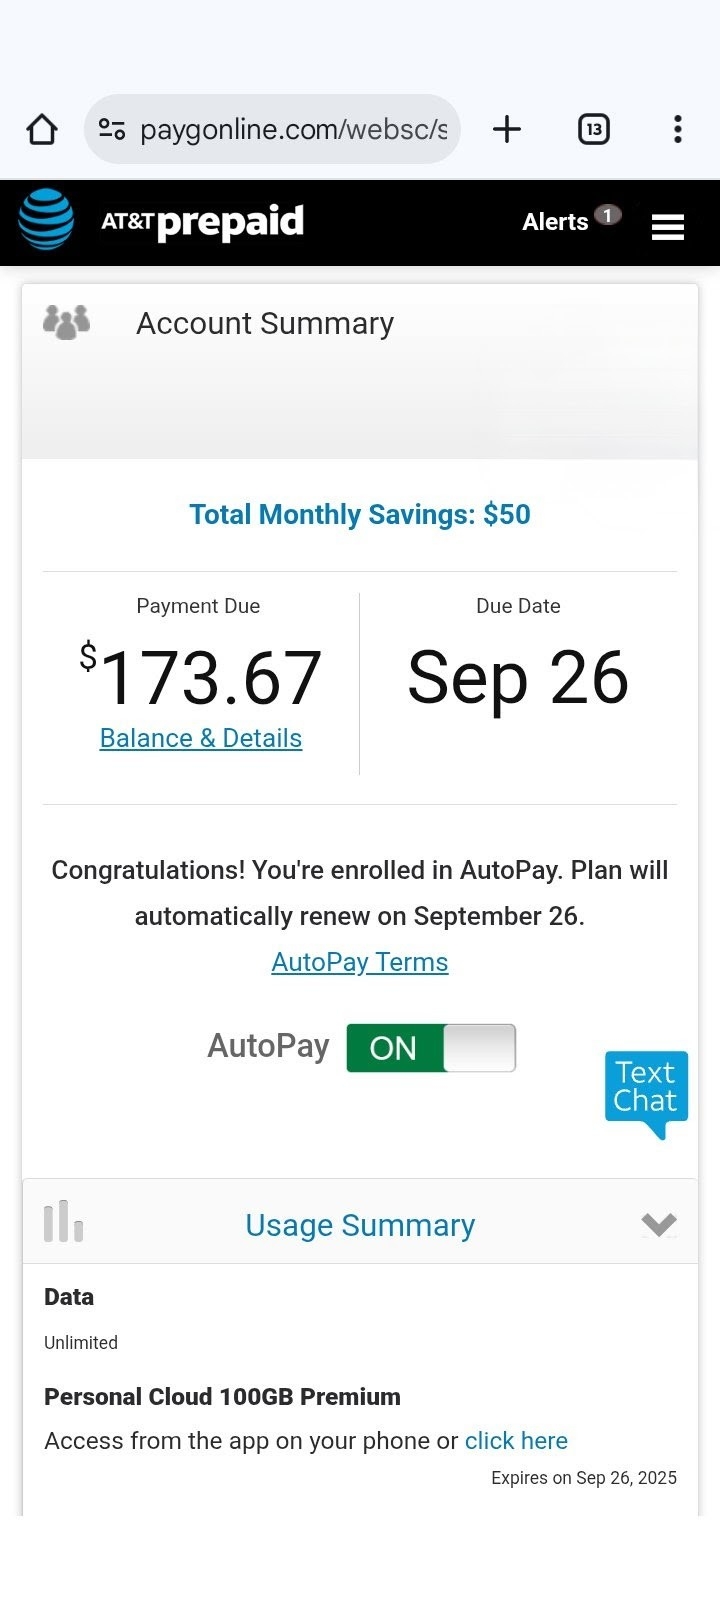Click the account group people icon
This screenshot has height=1600, width=720.
pyautogui.click(x=67, y=322)
